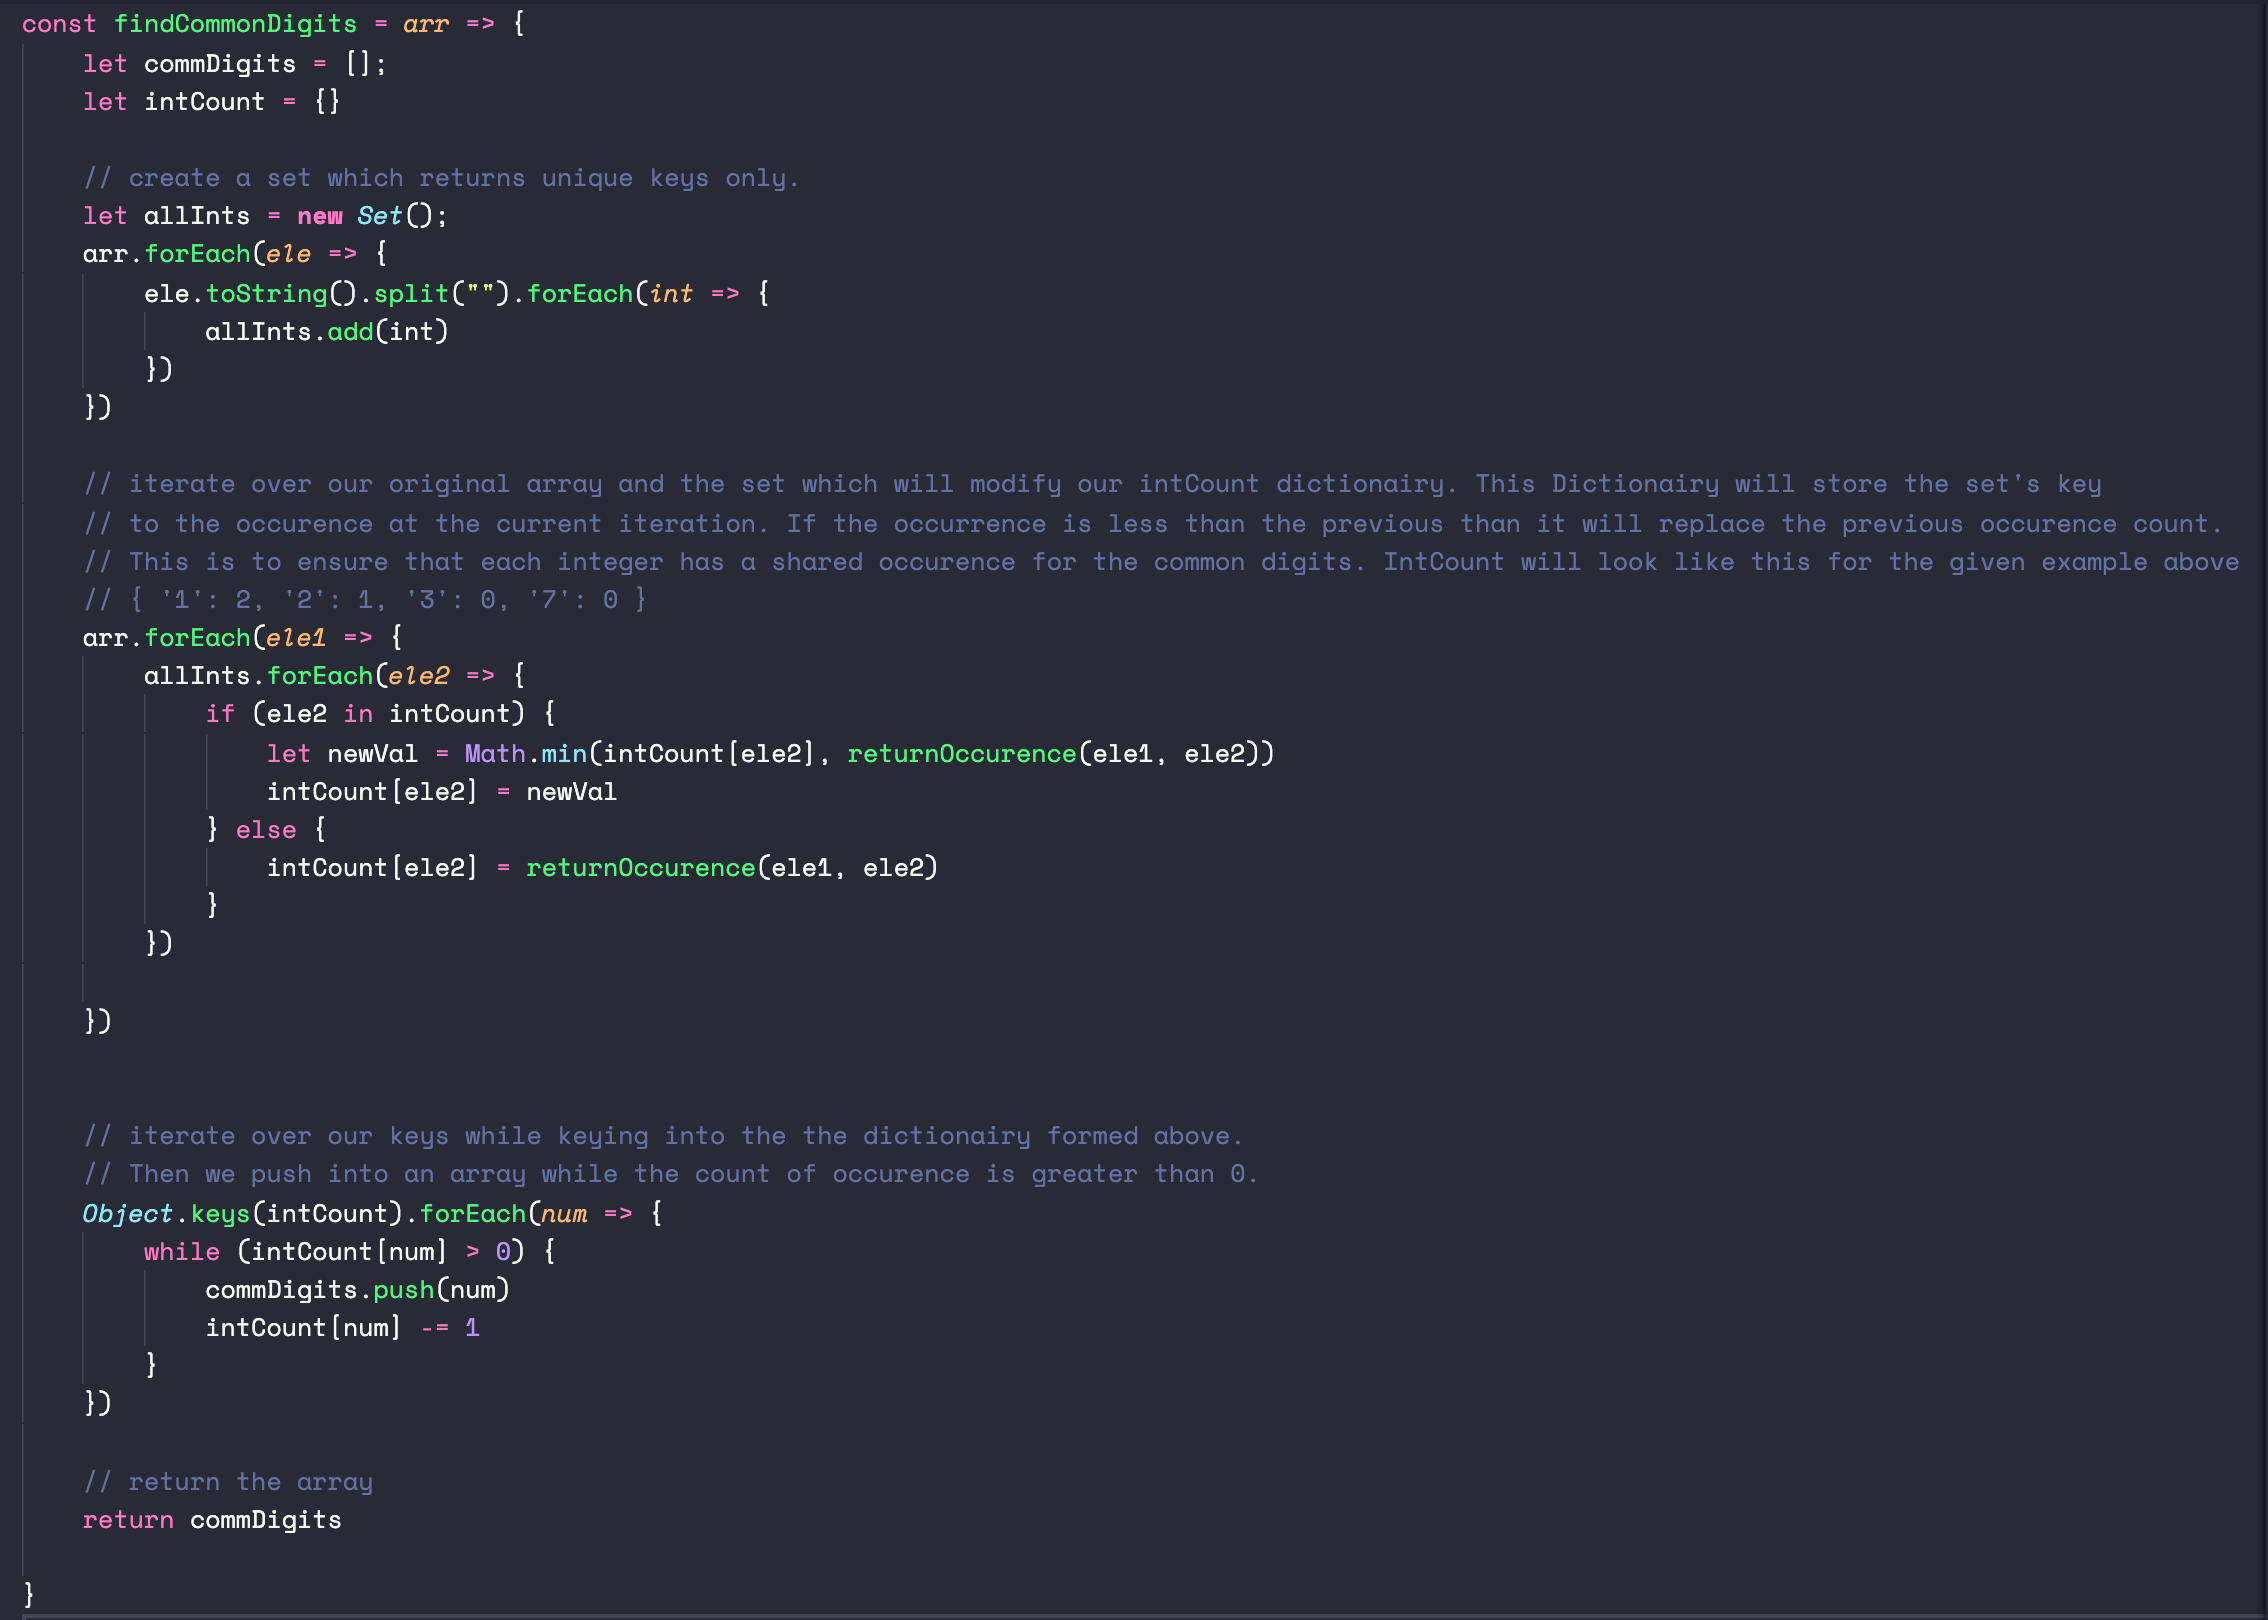Click the 'commDigits.push(num)' statement
Image resolution: width=2268 pixels, height=1620 pixels.
point(357,1290)
